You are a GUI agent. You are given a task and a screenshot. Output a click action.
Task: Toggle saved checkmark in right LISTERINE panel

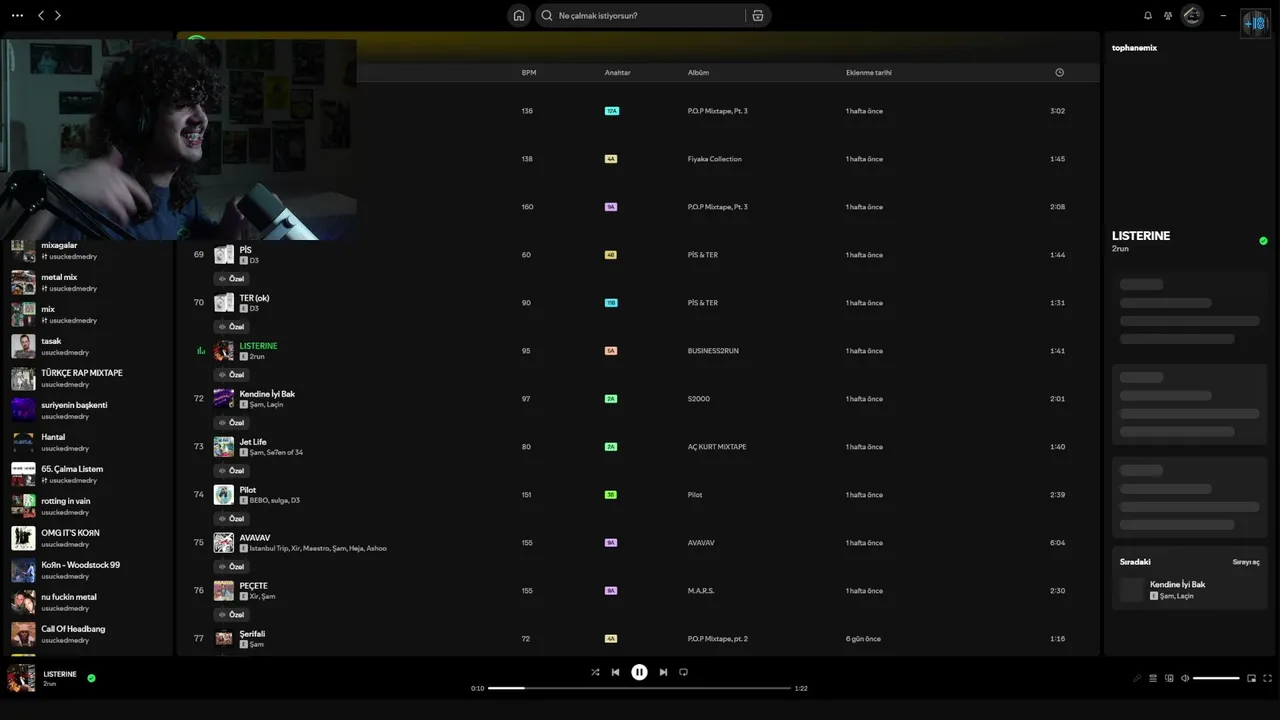click(1263, 241)
